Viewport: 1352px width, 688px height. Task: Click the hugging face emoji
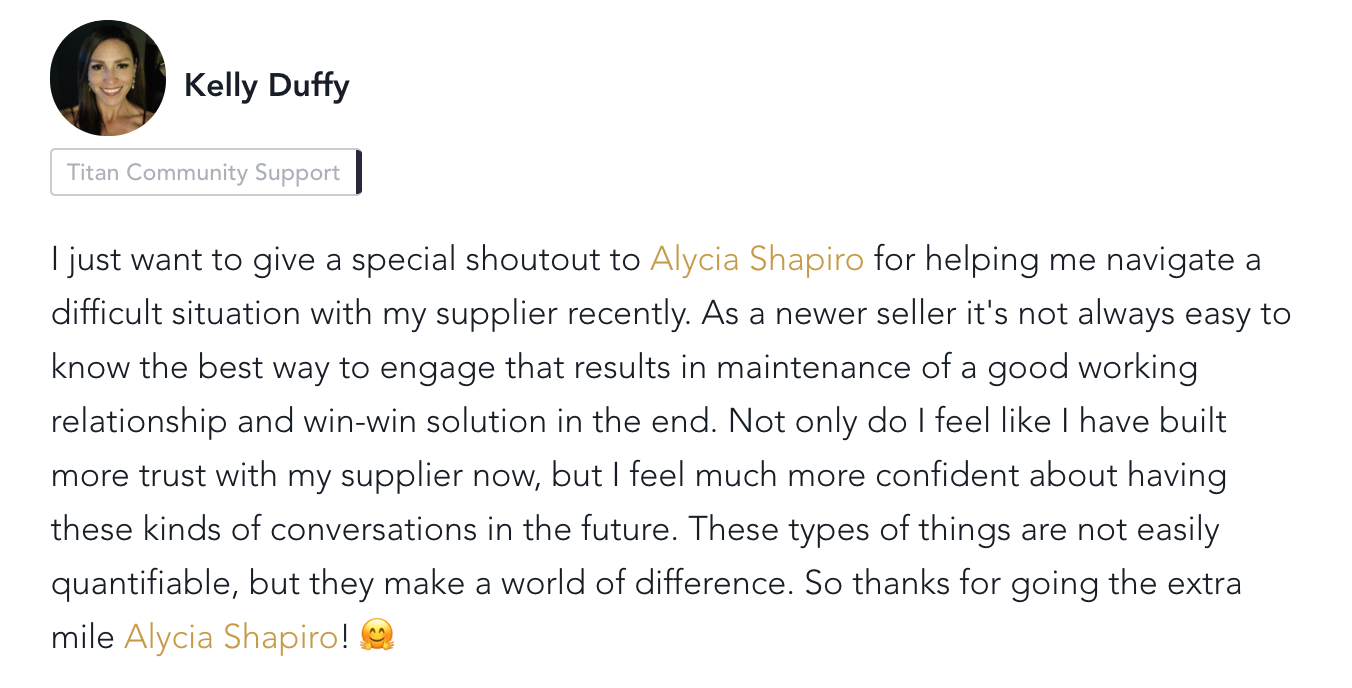378,636
